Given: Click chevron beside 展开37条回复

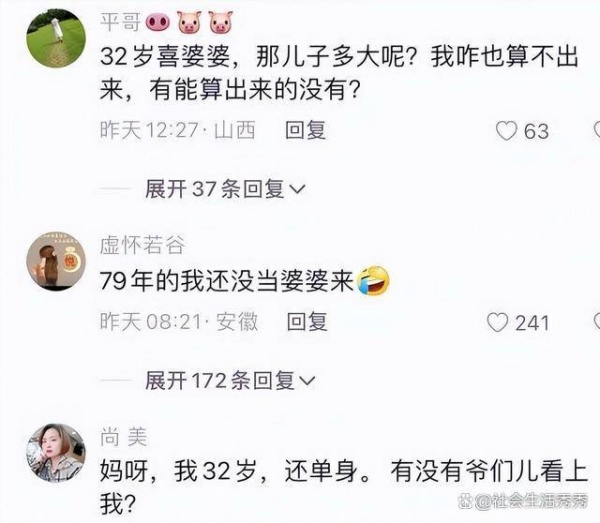Looking at the screenshot, I should [x=298, y=189].
